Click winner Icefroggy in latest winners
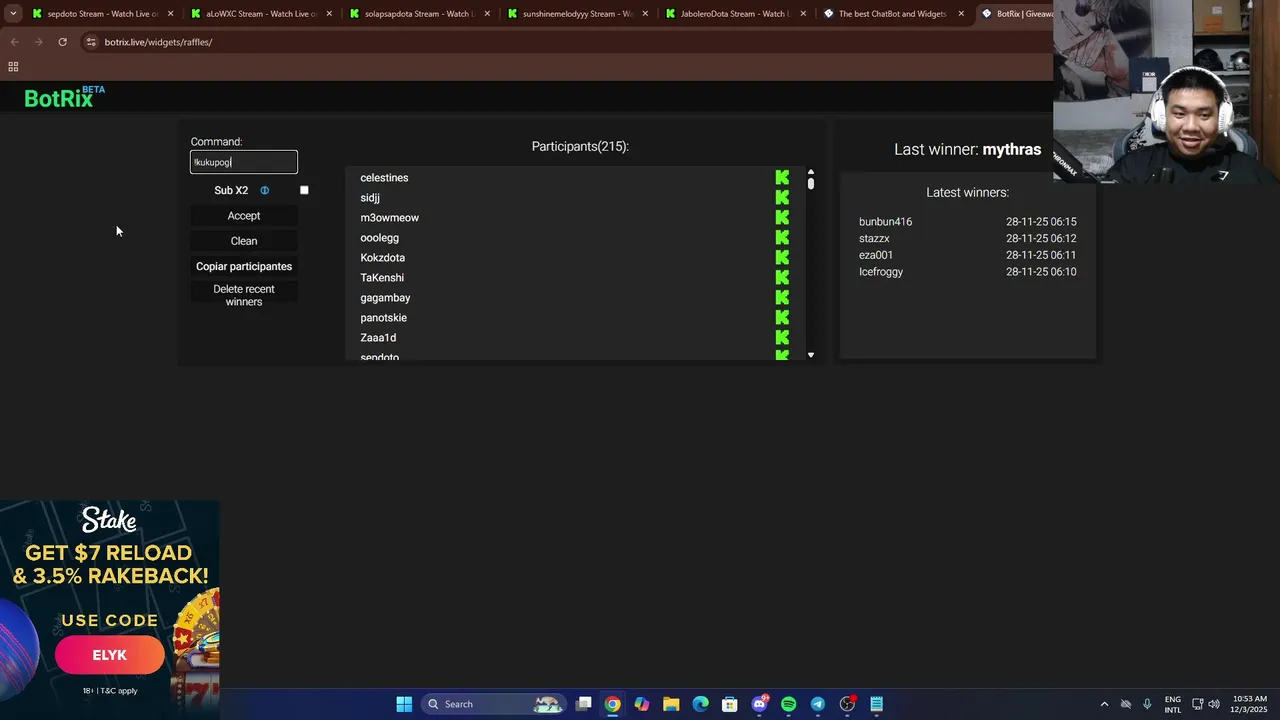 [x=881, y=272]
